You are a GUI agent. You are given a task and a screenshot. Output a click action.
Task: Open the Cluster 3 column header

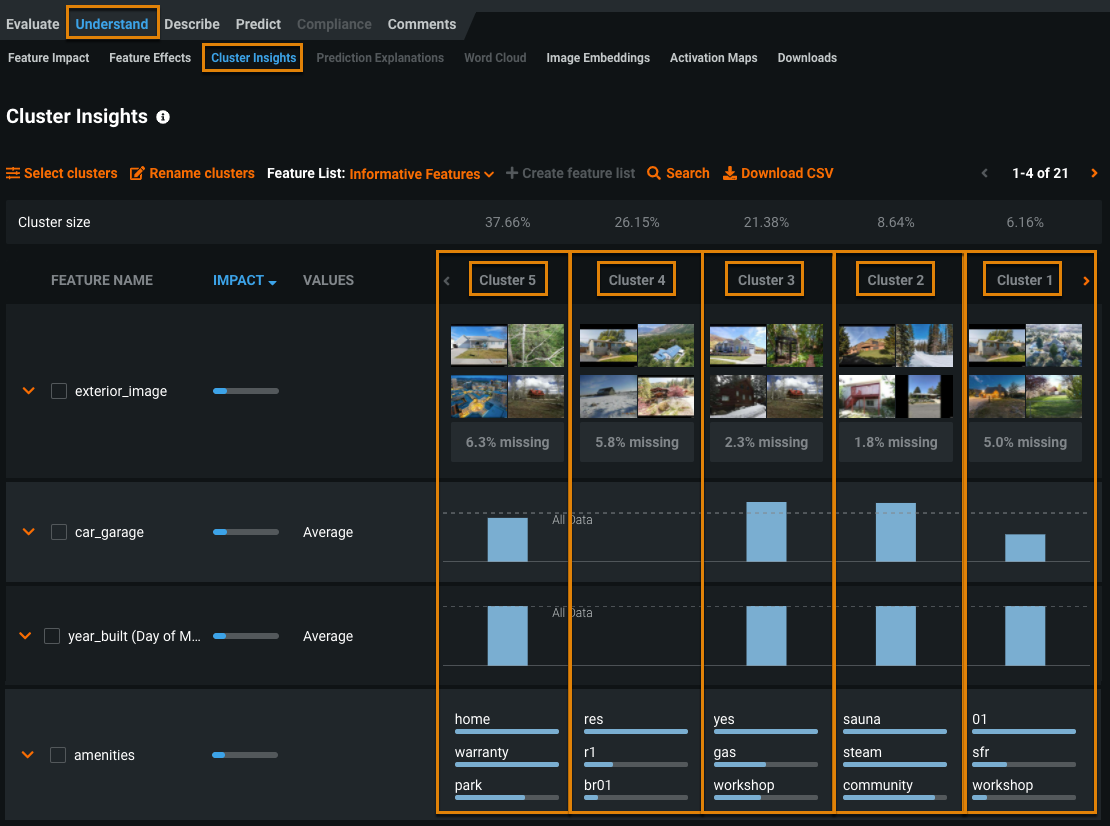tap(766, 280)
